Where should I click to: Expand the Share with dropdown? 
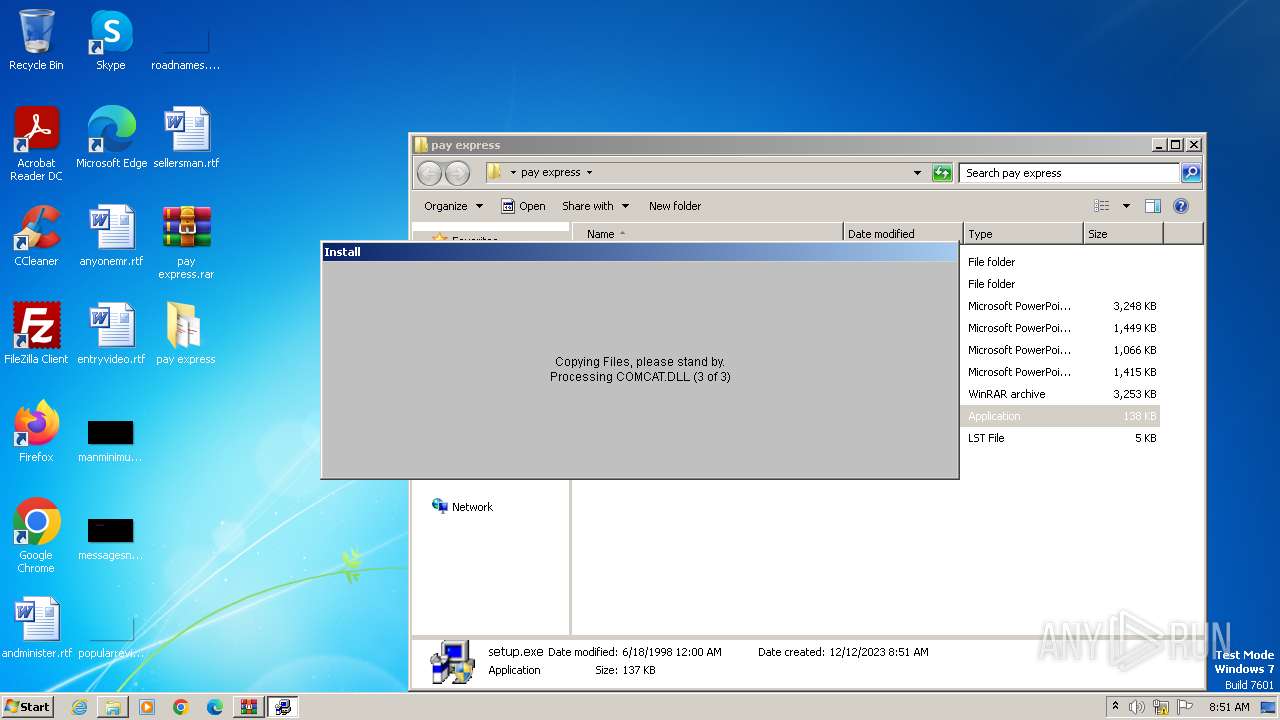point(596,206)
